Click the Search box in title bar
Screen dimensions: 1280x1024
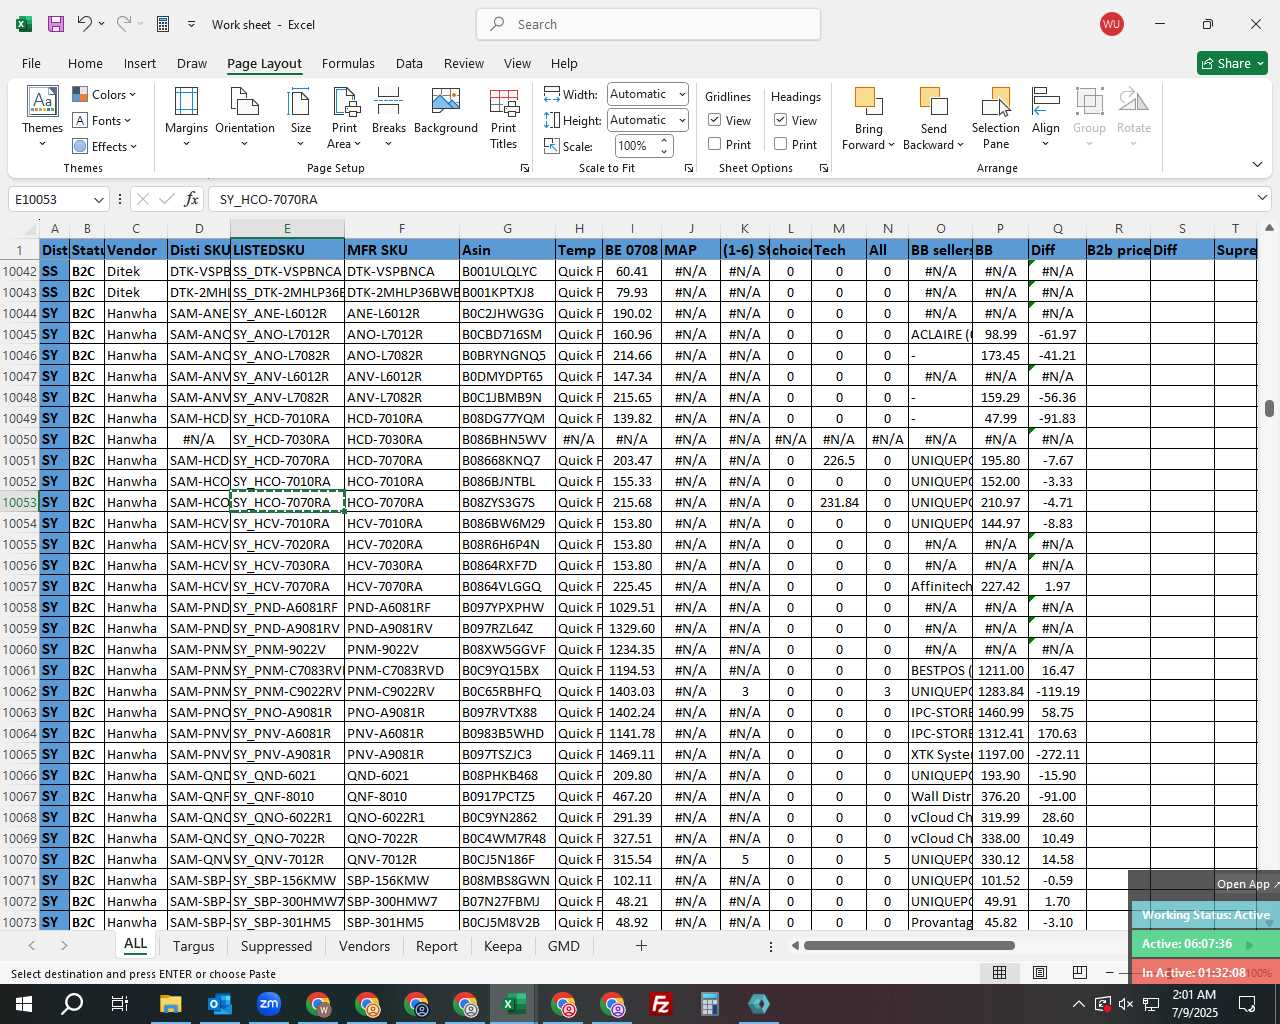tap(648, 24)
